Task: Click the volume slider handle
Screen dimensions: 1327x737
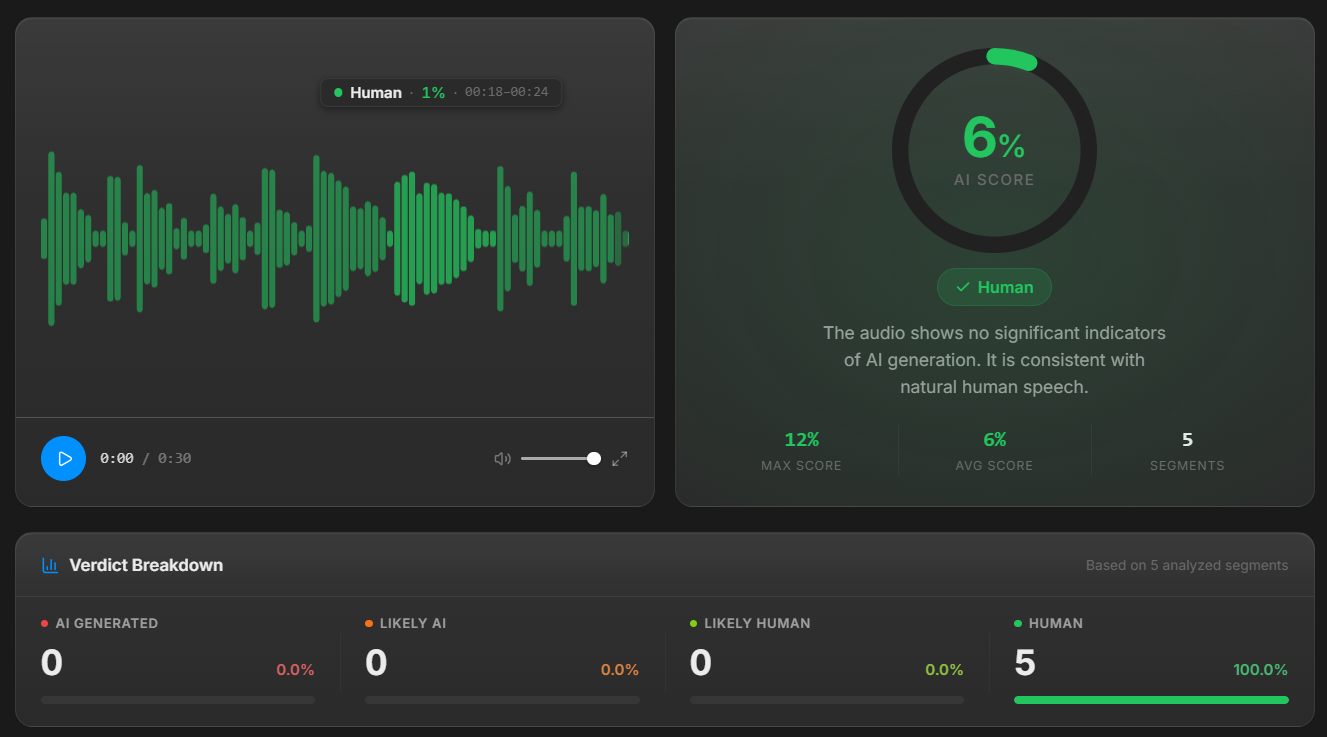Action: [594, 458]
